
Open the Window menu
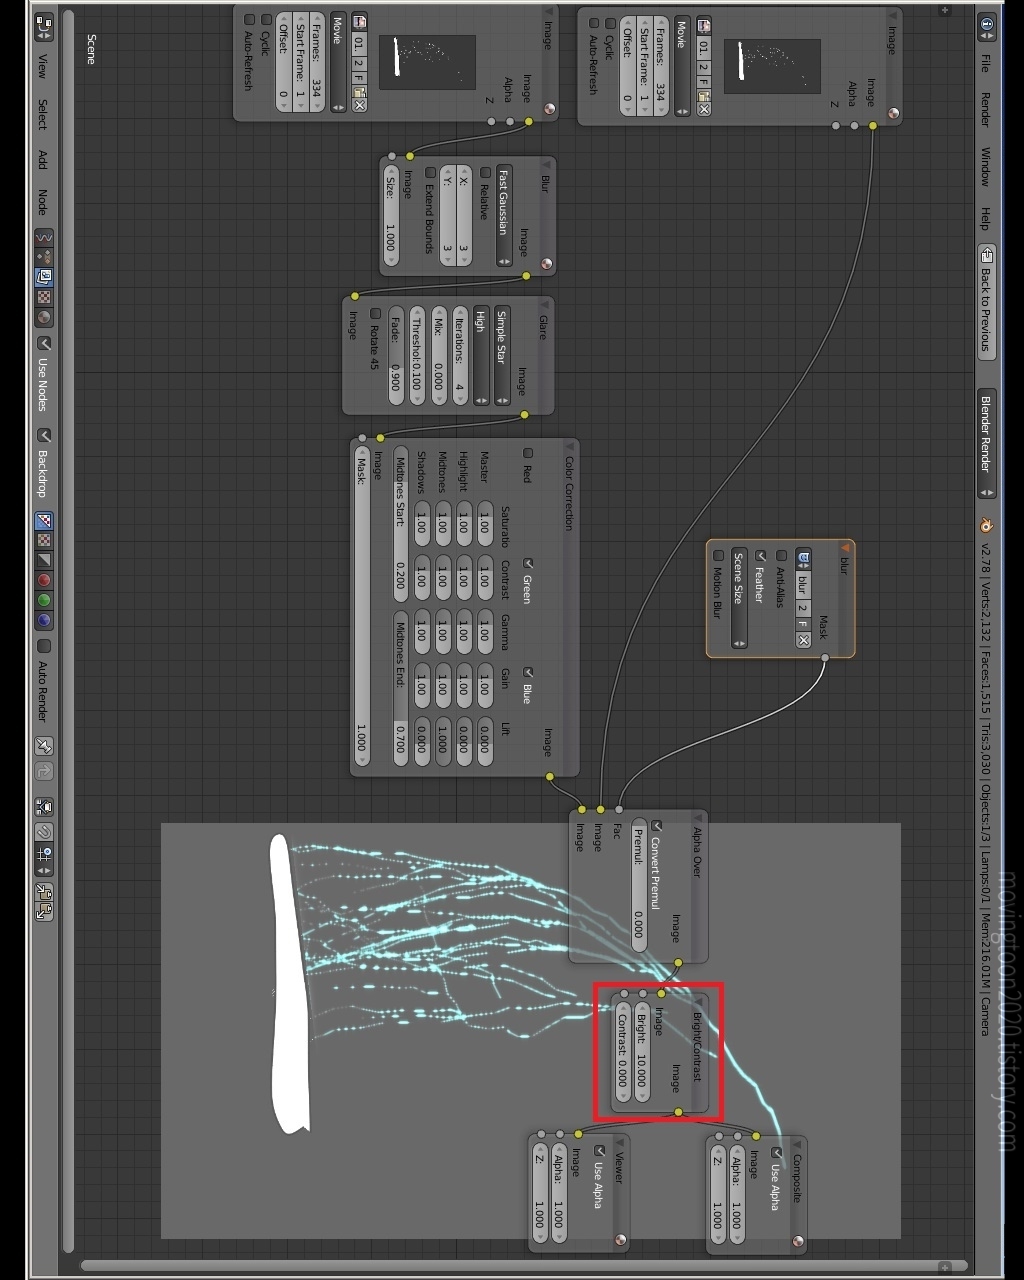click(986, 167)
